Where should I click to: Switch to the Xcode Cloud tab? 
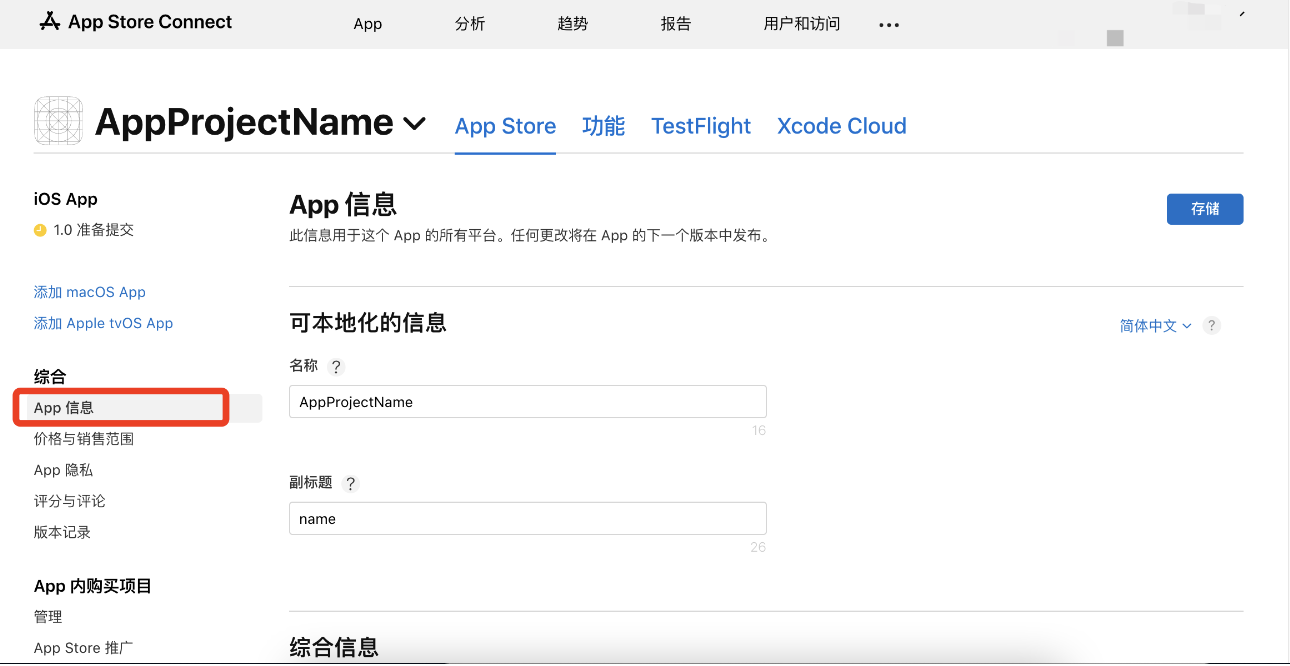pos(842,126)
